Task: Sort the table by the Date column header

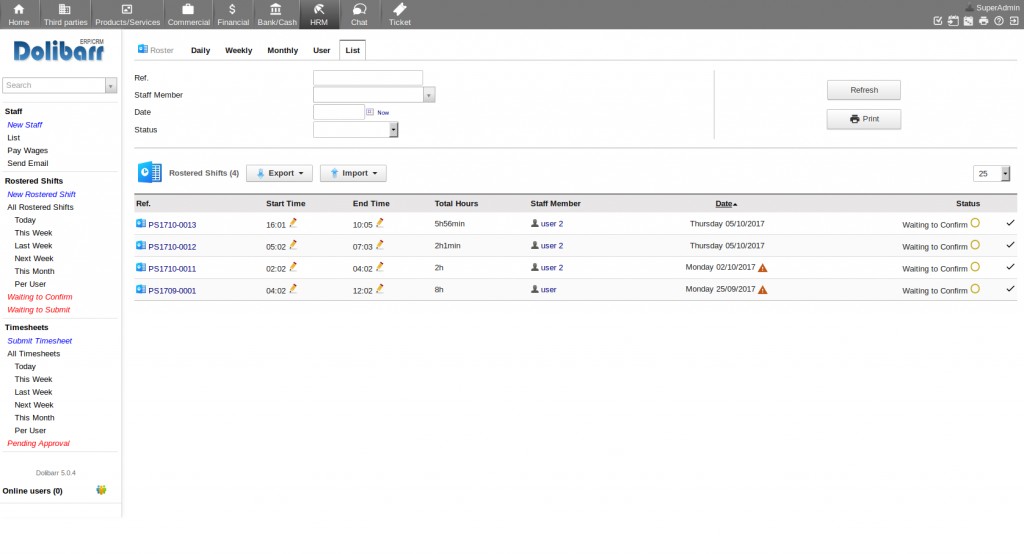Action: (726, 204)
